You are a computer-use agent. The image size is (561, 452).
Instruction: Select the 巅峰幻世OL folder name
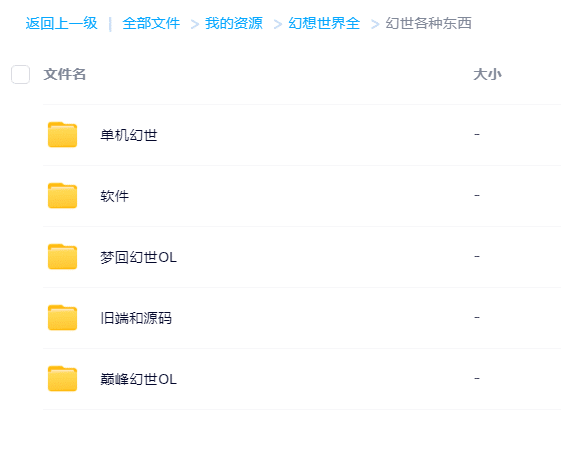(x=138, y=379)
